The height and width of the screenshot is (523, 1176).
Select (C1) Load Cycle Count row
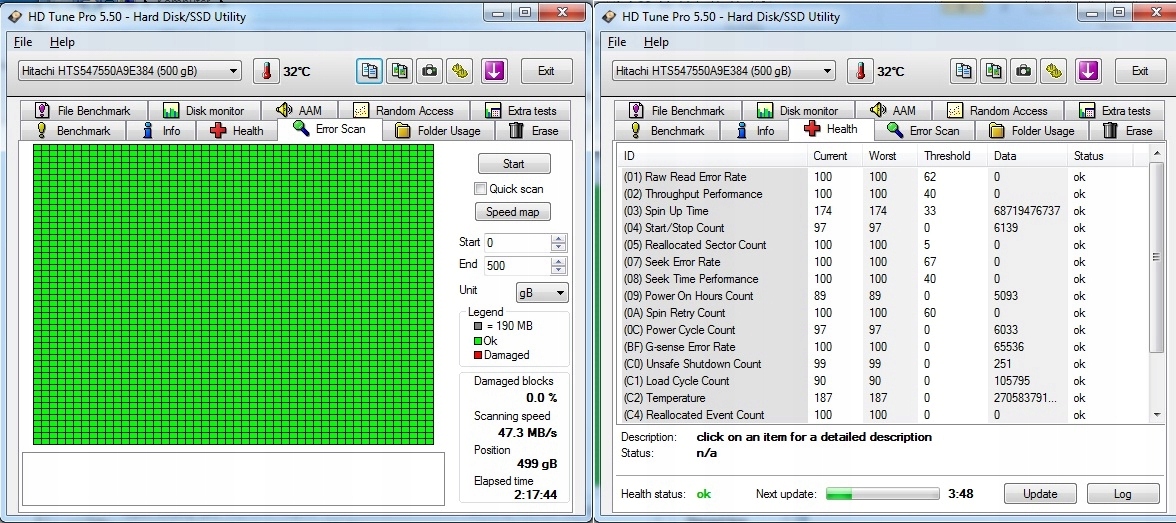(x=883, y=380)
